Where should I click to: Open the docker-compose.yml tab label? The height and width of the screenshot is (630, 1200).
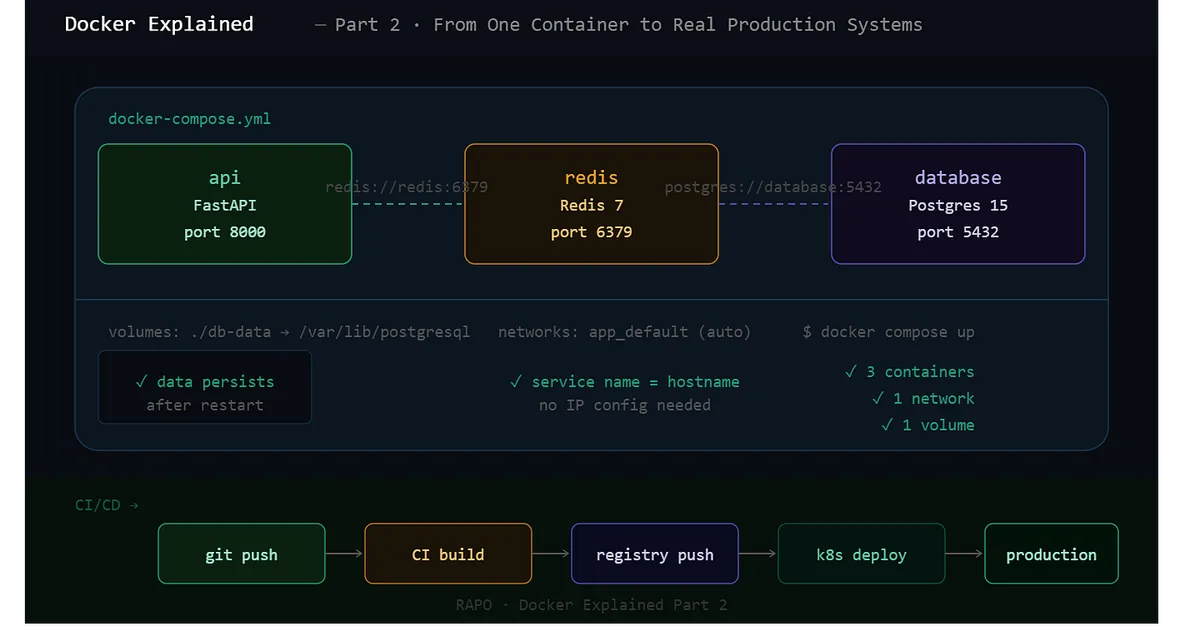pos(189,118)
